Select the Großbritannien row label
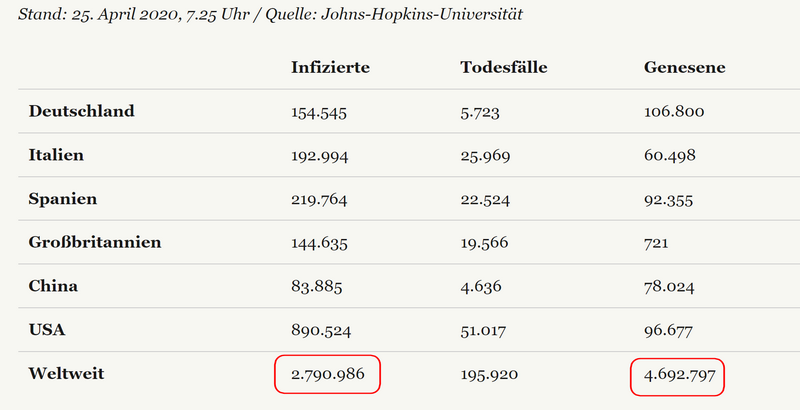Image resolution: width=800 pixels, height=410 pixels. (x=95, y=242)
